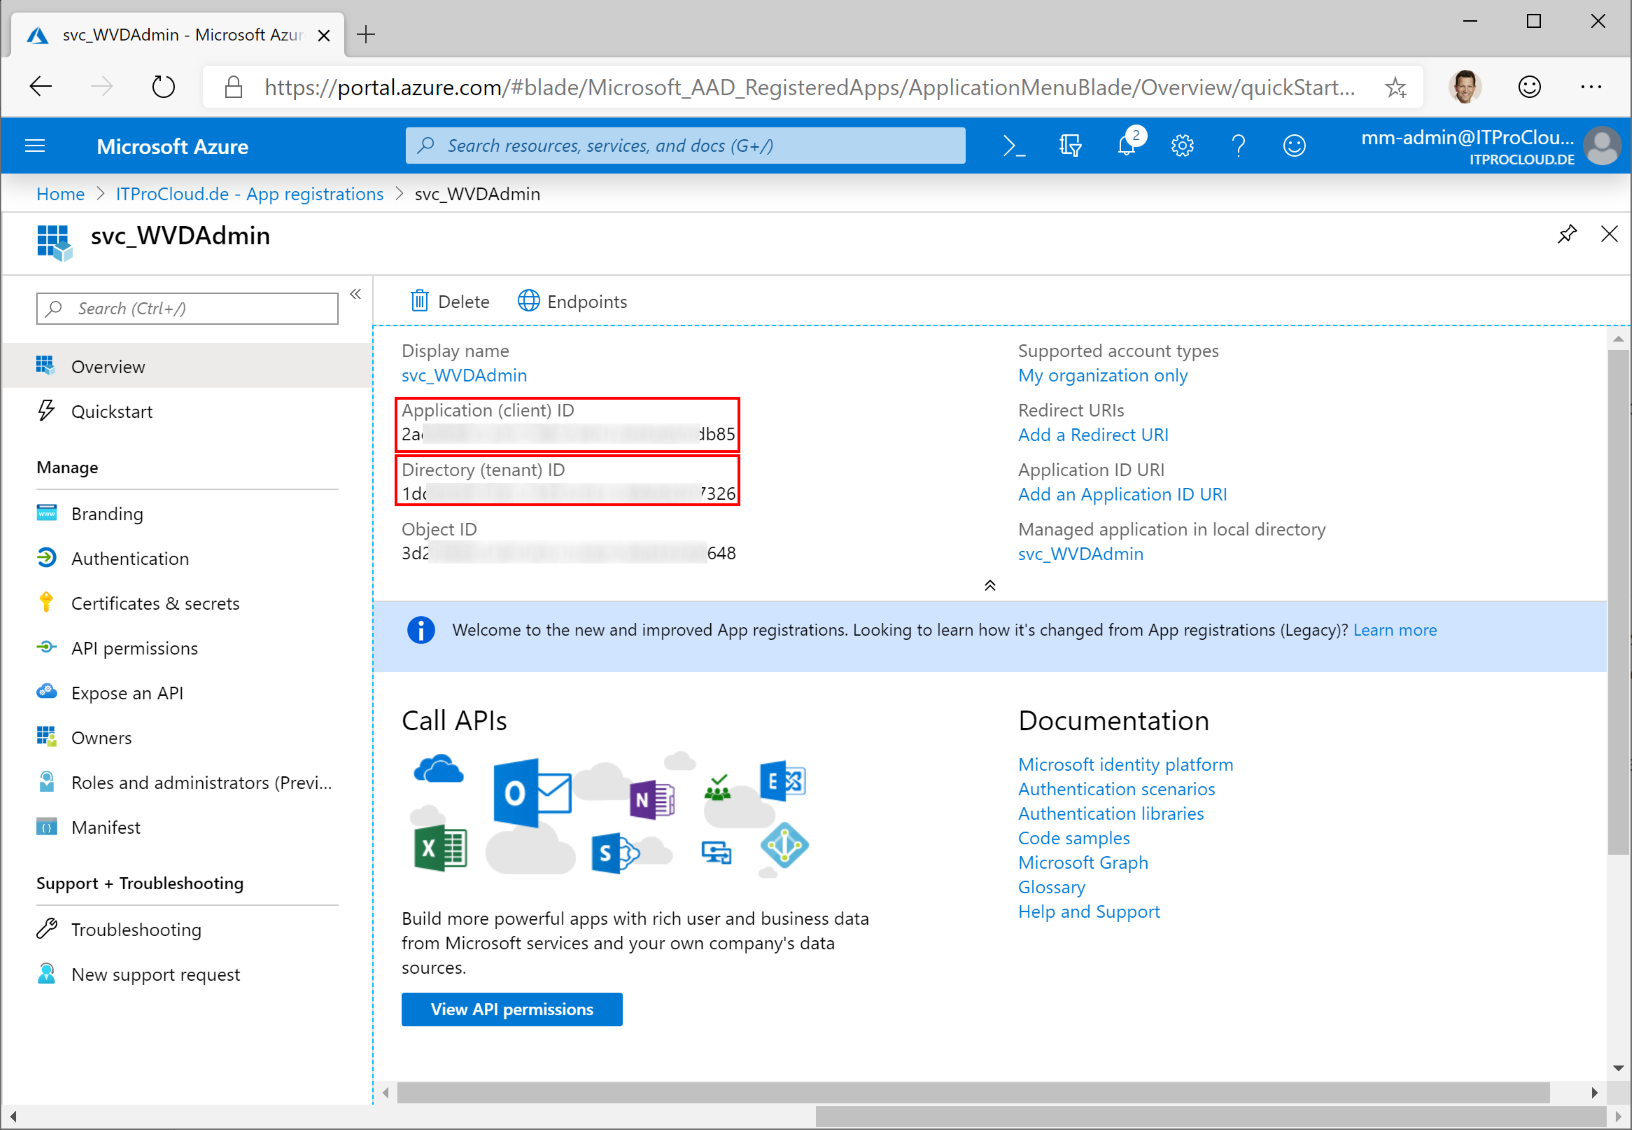Viewport: 1632px width, 1130px height.
Task: Open the Microsoft Graph link
Action: pos(1083,862)
